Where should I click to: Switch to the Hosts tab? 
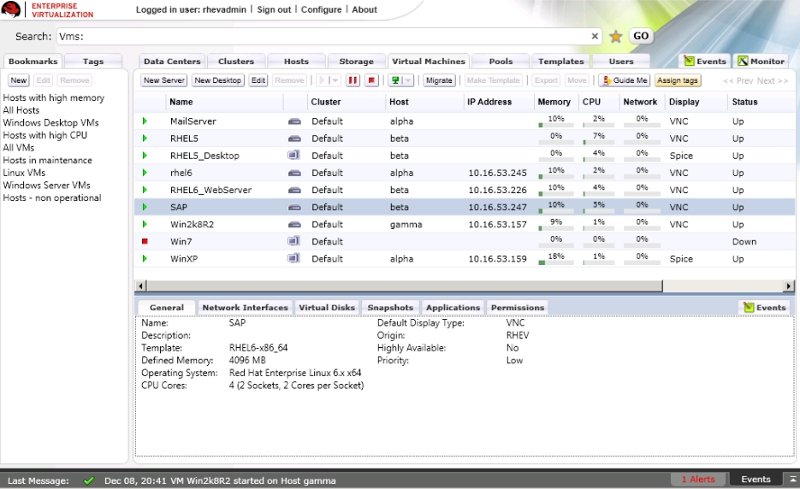(296, 61)
